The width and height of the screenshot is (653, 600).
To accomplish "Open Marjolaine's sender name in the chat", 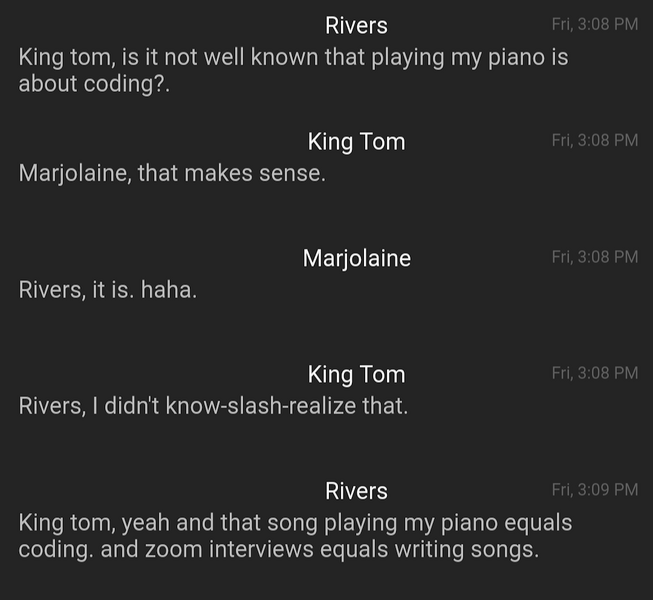I will (x=356, y=258).
